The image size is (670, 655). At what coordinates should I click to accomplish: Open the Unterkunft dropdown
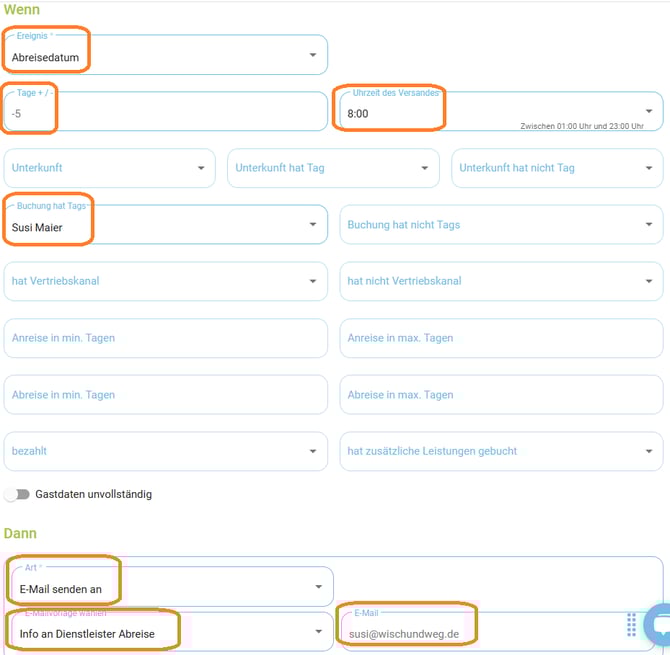click(109, 168)
